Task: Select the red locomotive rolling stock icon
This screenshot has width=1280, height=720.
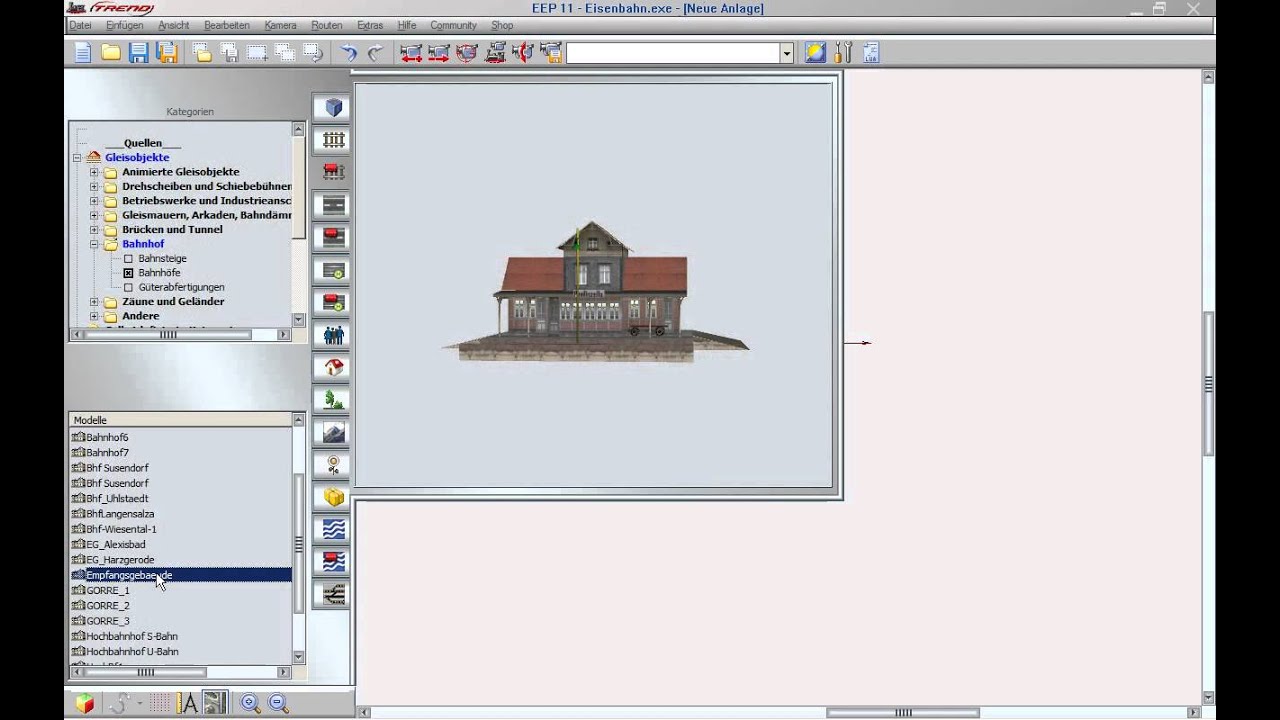Action: click(333, 172)
